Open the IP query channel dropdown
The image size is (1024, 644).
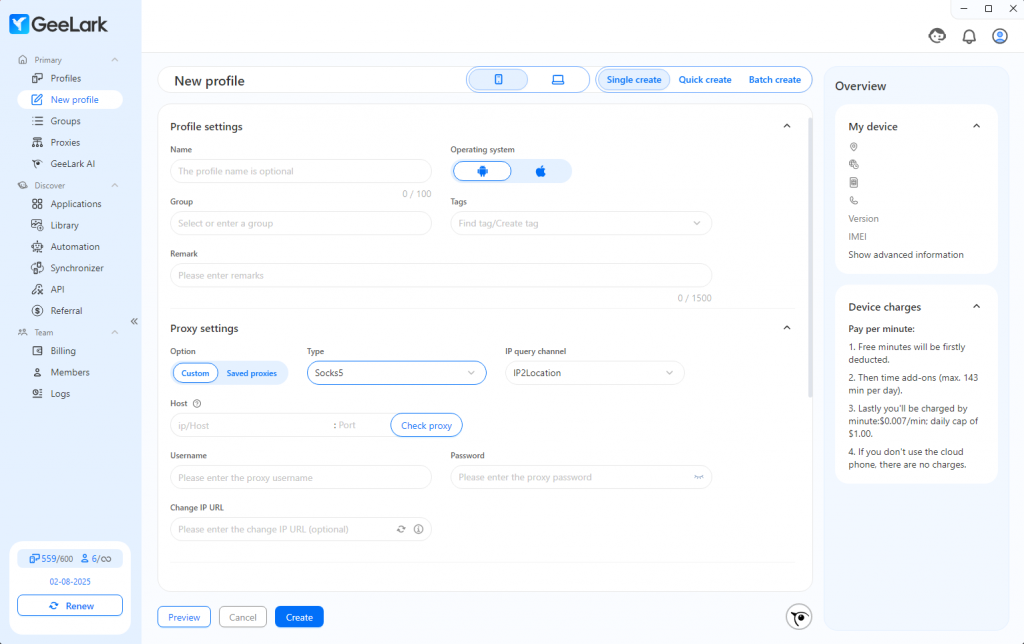click(x=594, y=373)
